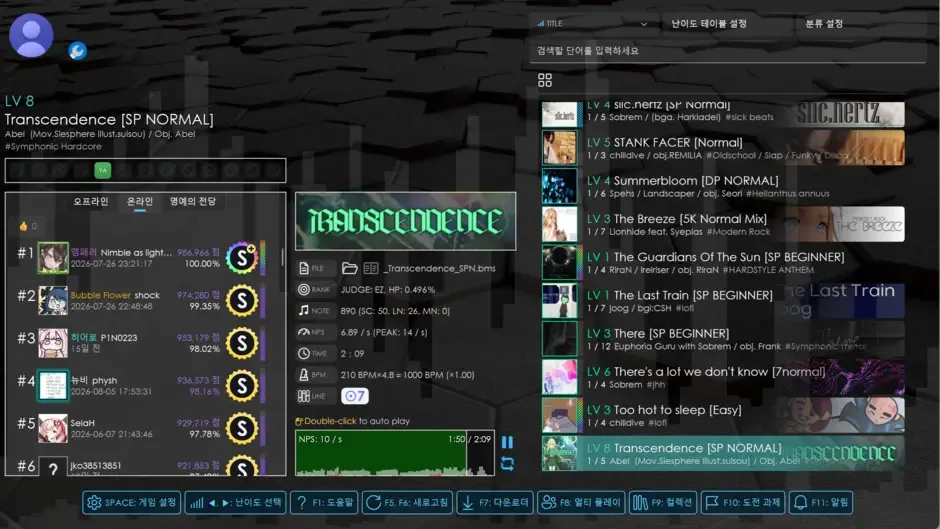Click the 난이도 선택 difficulty button
The image size is (940, 529).
(236, 503)
